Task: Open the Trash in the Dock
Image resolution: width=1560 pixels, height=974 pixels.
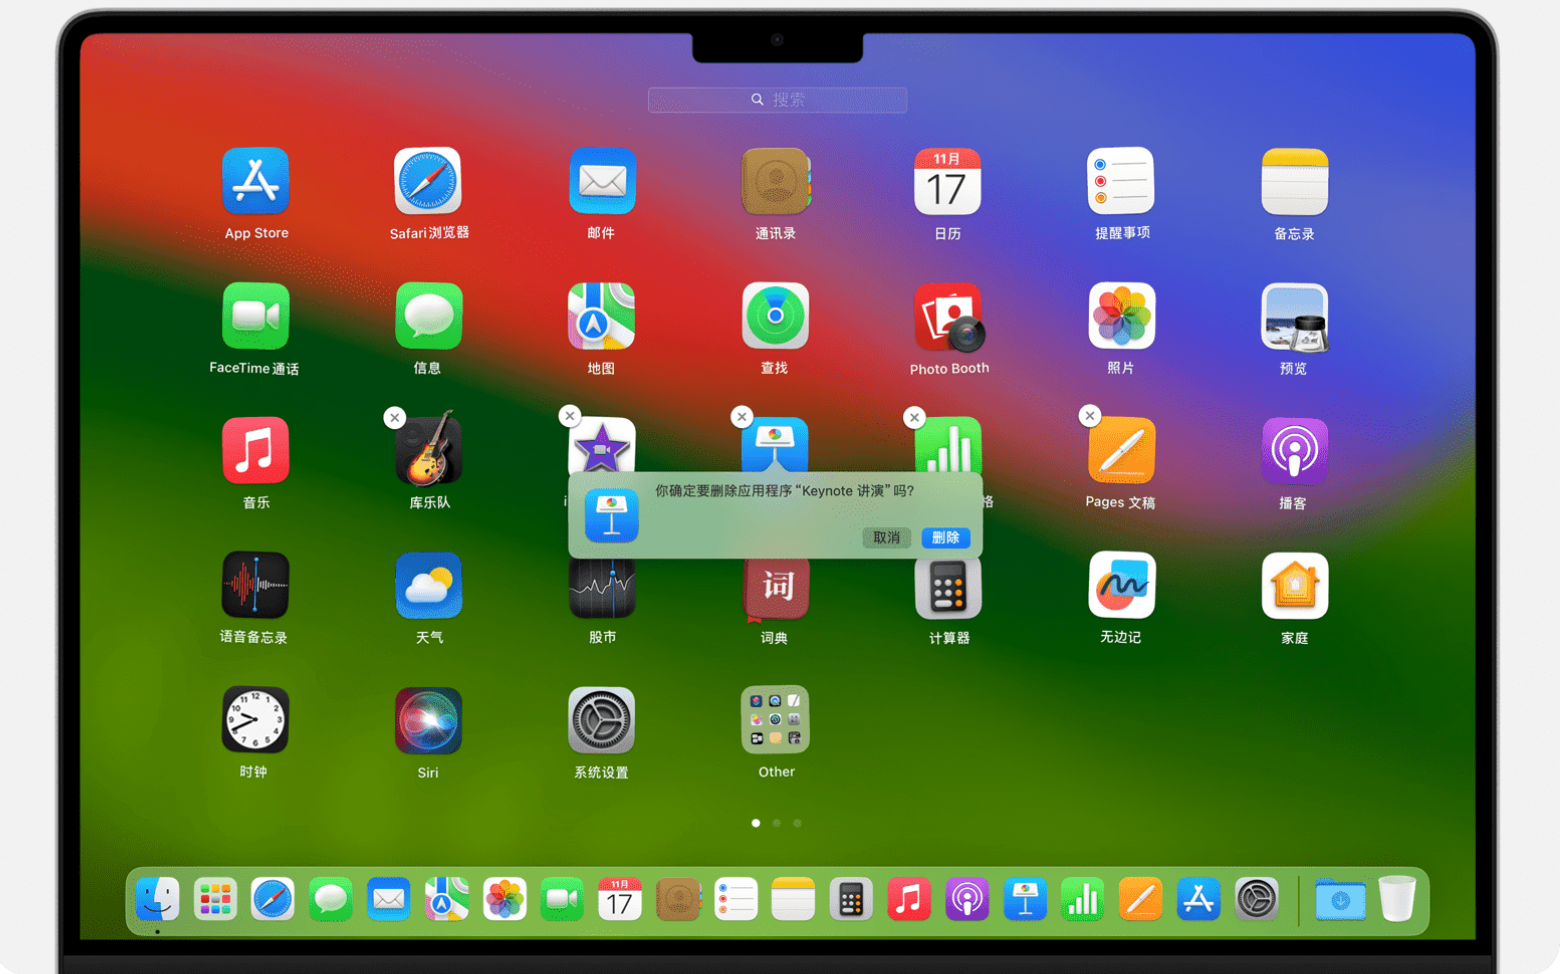Action: [x=1397, y=898]
